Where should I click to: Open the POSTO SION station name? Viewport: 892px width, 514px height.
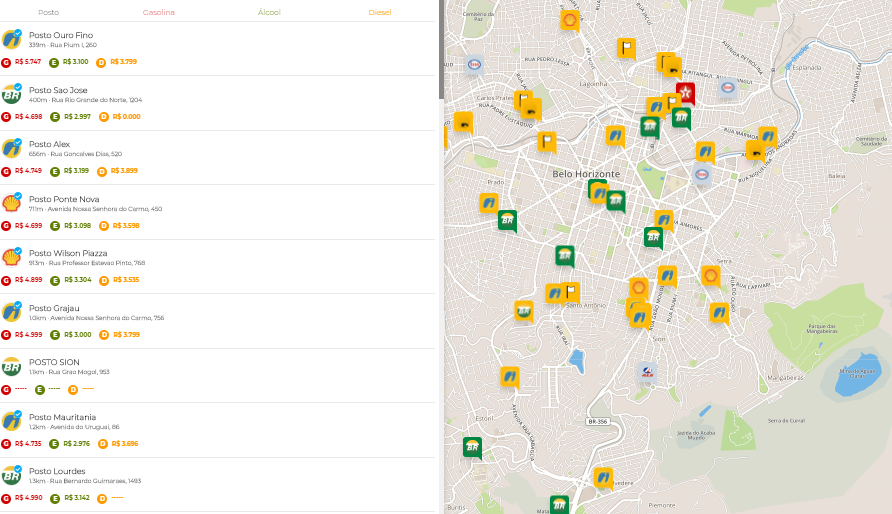pos(54,362)
